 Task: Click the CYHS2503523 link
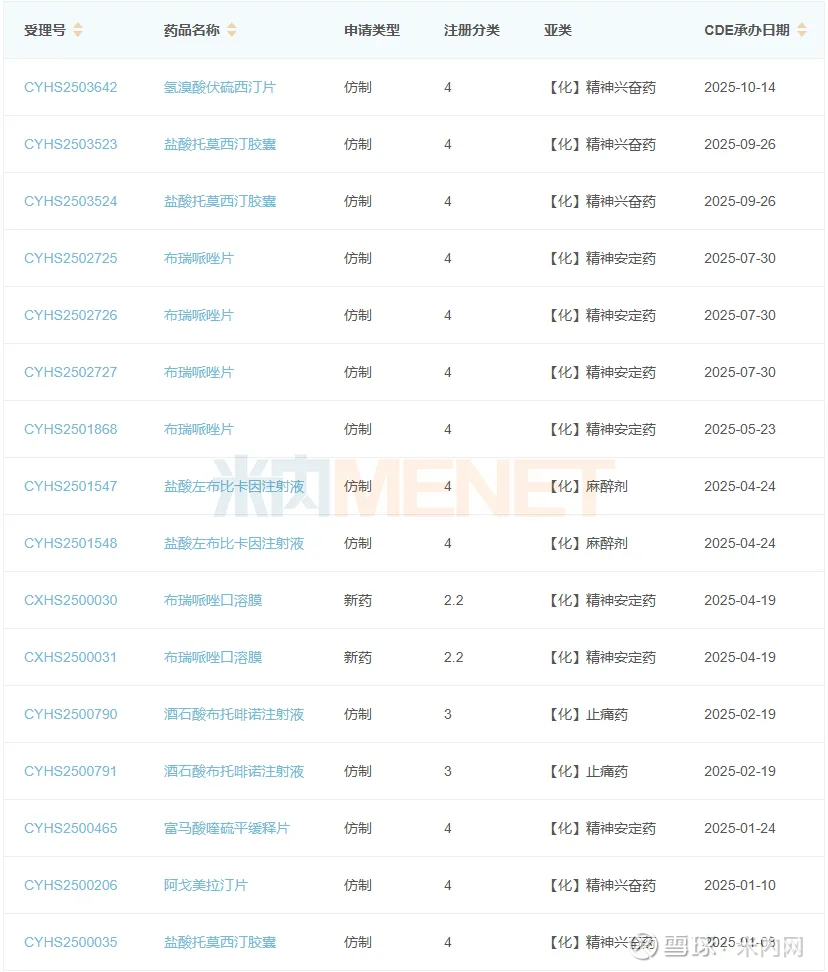70,144
